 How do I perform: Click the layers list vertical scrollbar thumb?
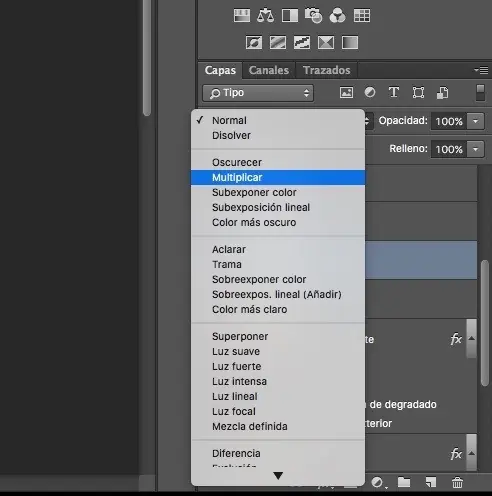(x=485, y=323)
